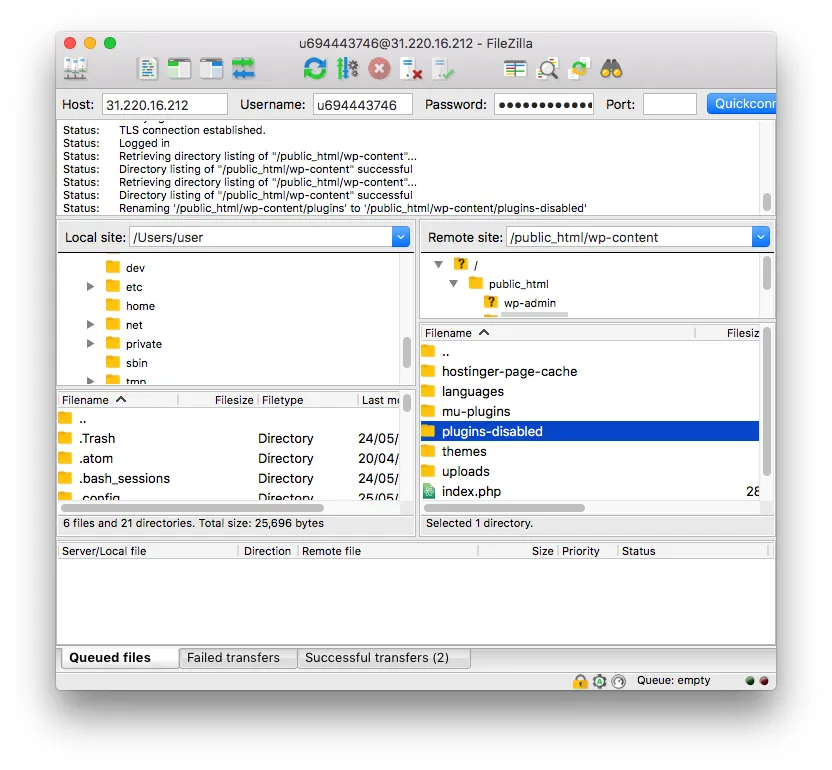Select wp-admin in remote tree
This screenshot has width=832, height=770.
[x=530, y=303]
